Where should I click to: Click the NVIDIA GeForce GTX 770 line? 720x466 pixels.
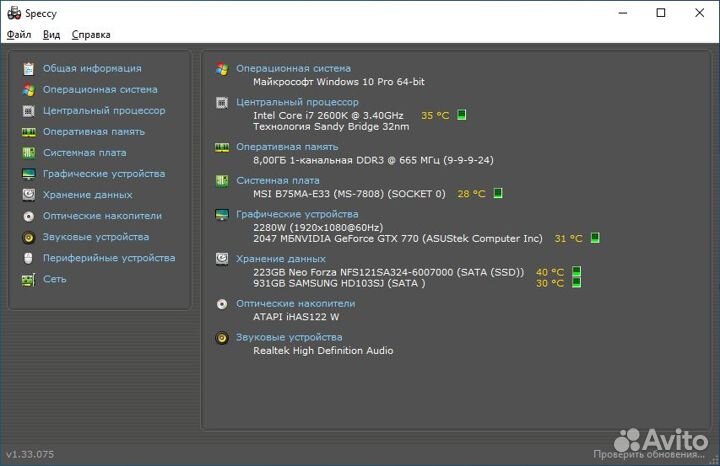398,239
